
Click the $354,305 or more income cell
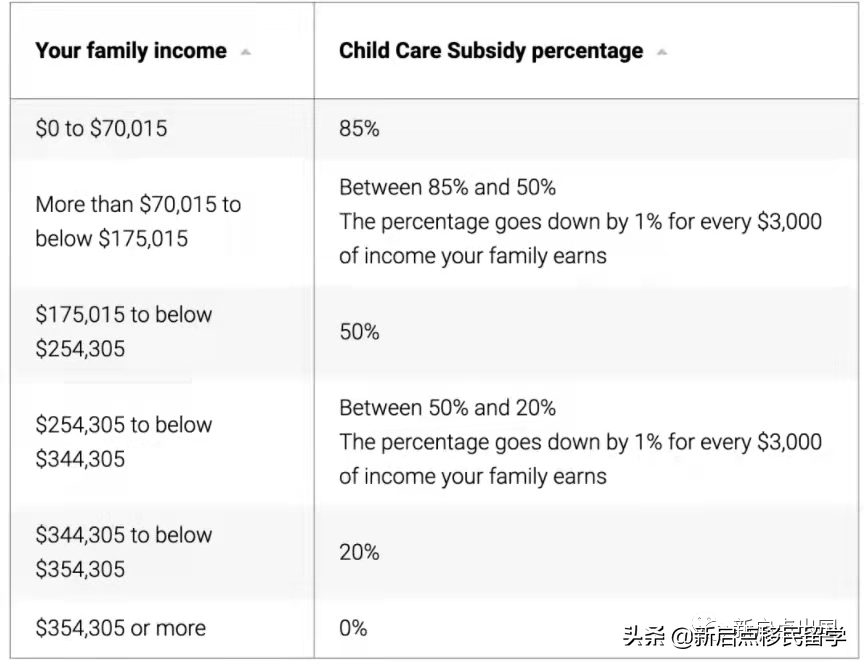[120, 628]
